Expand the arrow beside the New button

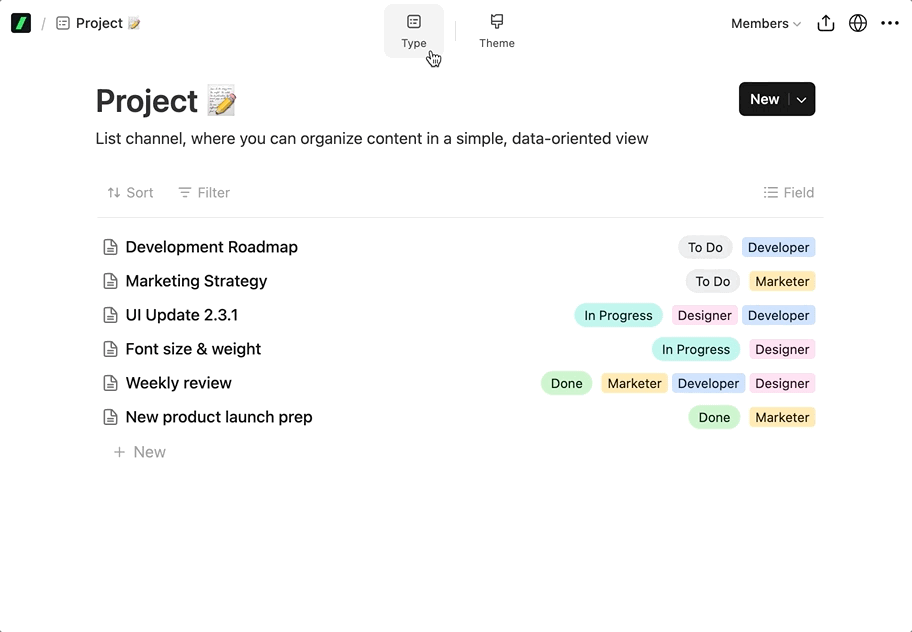(x=801, y=99)
